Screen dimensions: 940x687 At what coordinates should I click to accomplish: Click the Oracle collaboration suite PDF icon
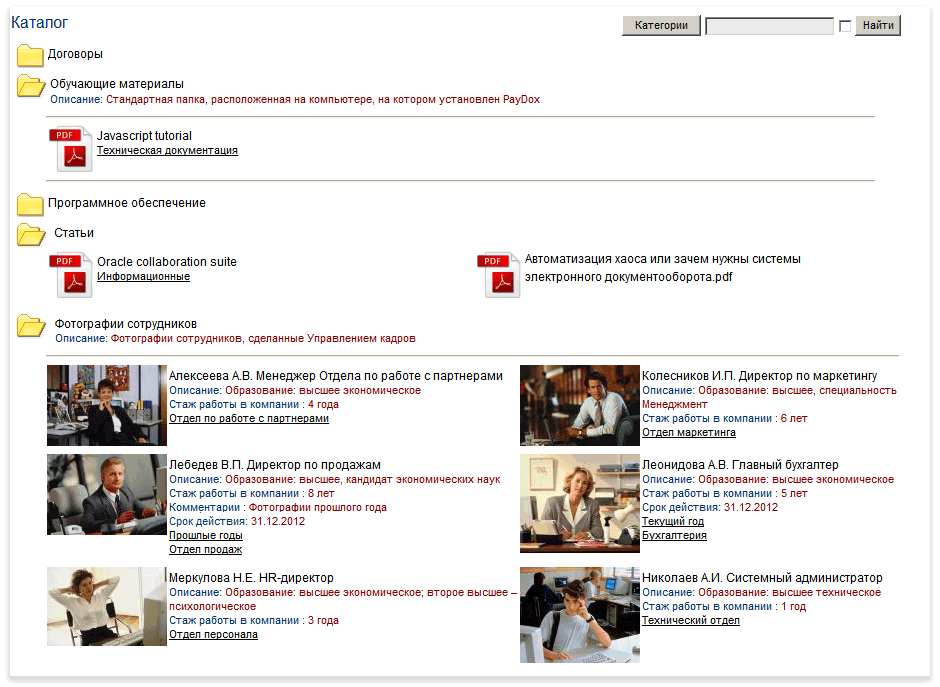[x=71, y=275]
